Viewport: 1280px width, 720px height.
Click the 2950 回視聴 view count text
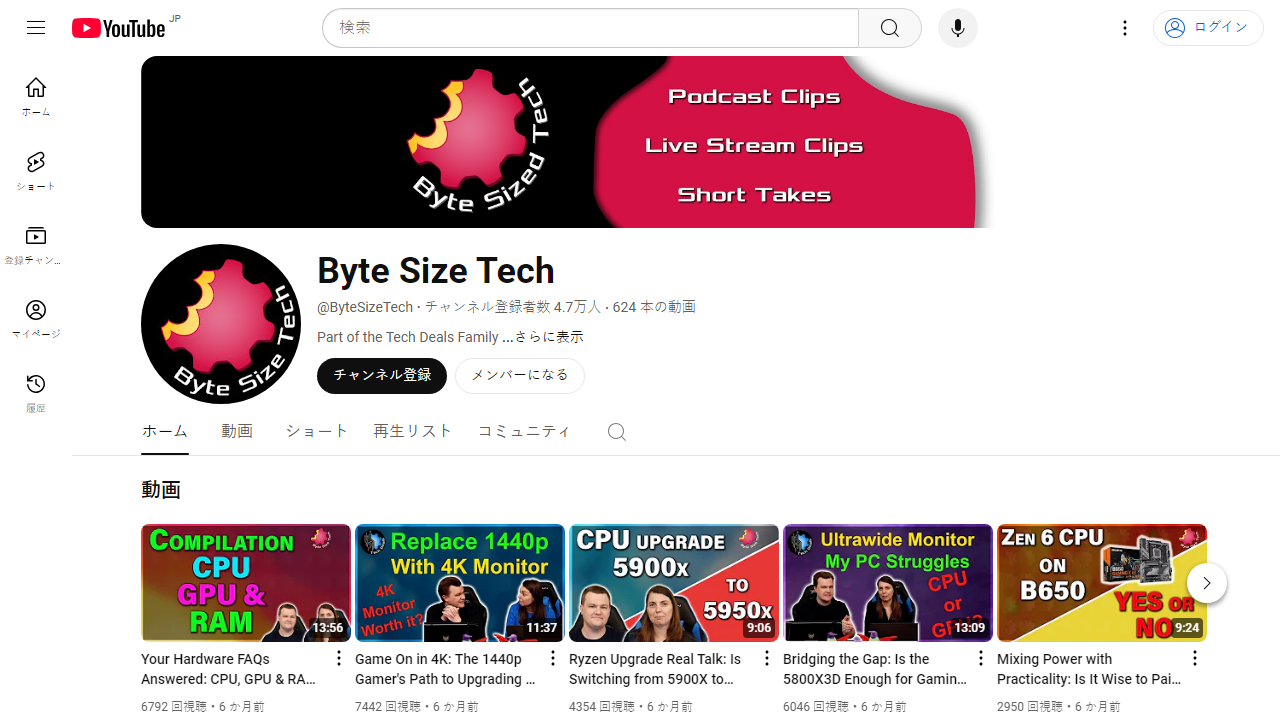1030,706
